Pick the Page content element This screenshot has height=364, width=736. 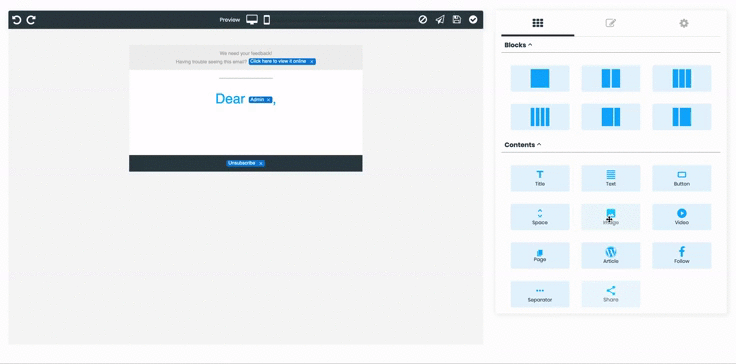pyautogui.click(x=540, y=256)
